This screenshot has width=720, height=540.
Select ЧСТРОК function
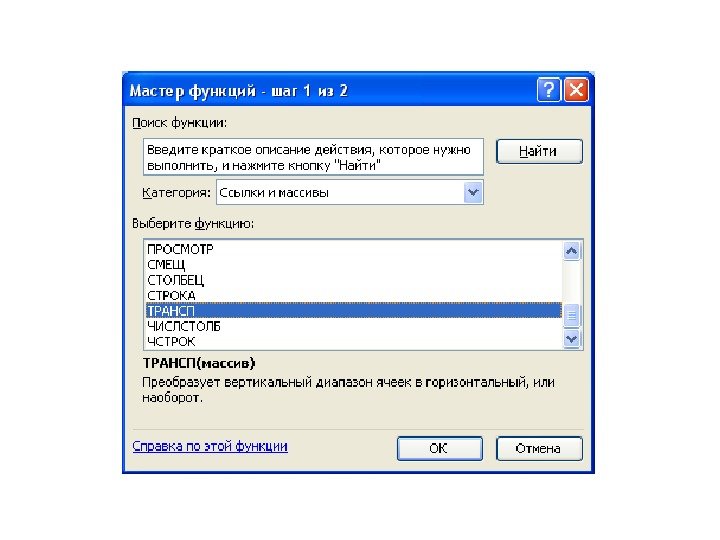tap(354, 342)
